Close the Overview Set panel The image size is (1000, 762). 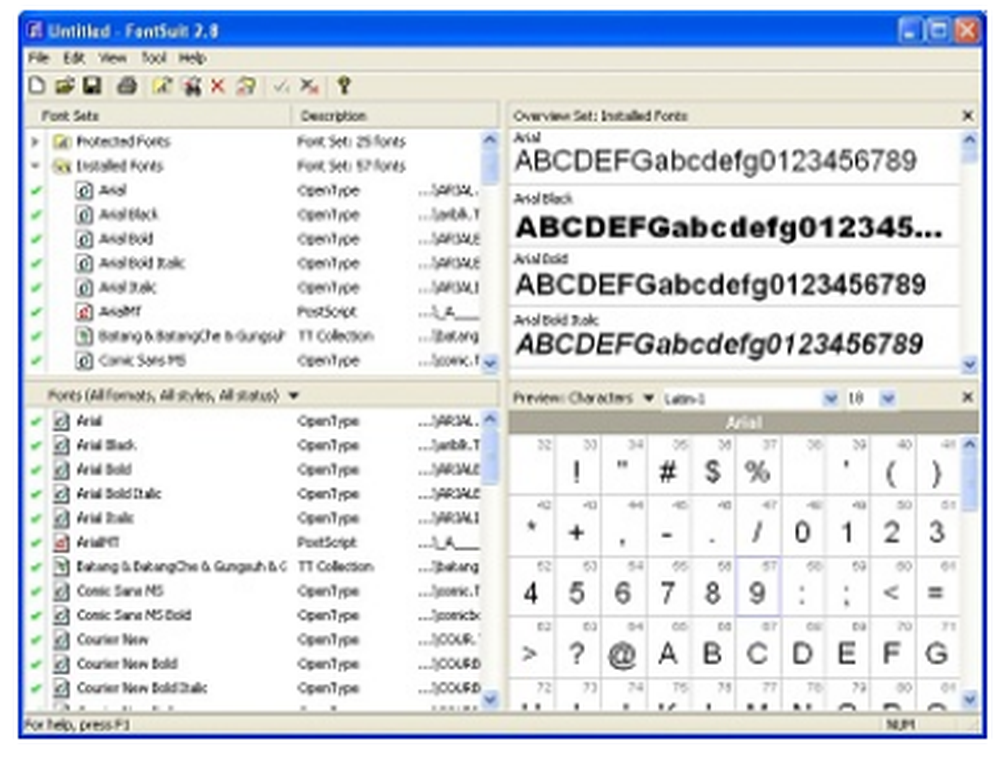[x=967, y=115]
